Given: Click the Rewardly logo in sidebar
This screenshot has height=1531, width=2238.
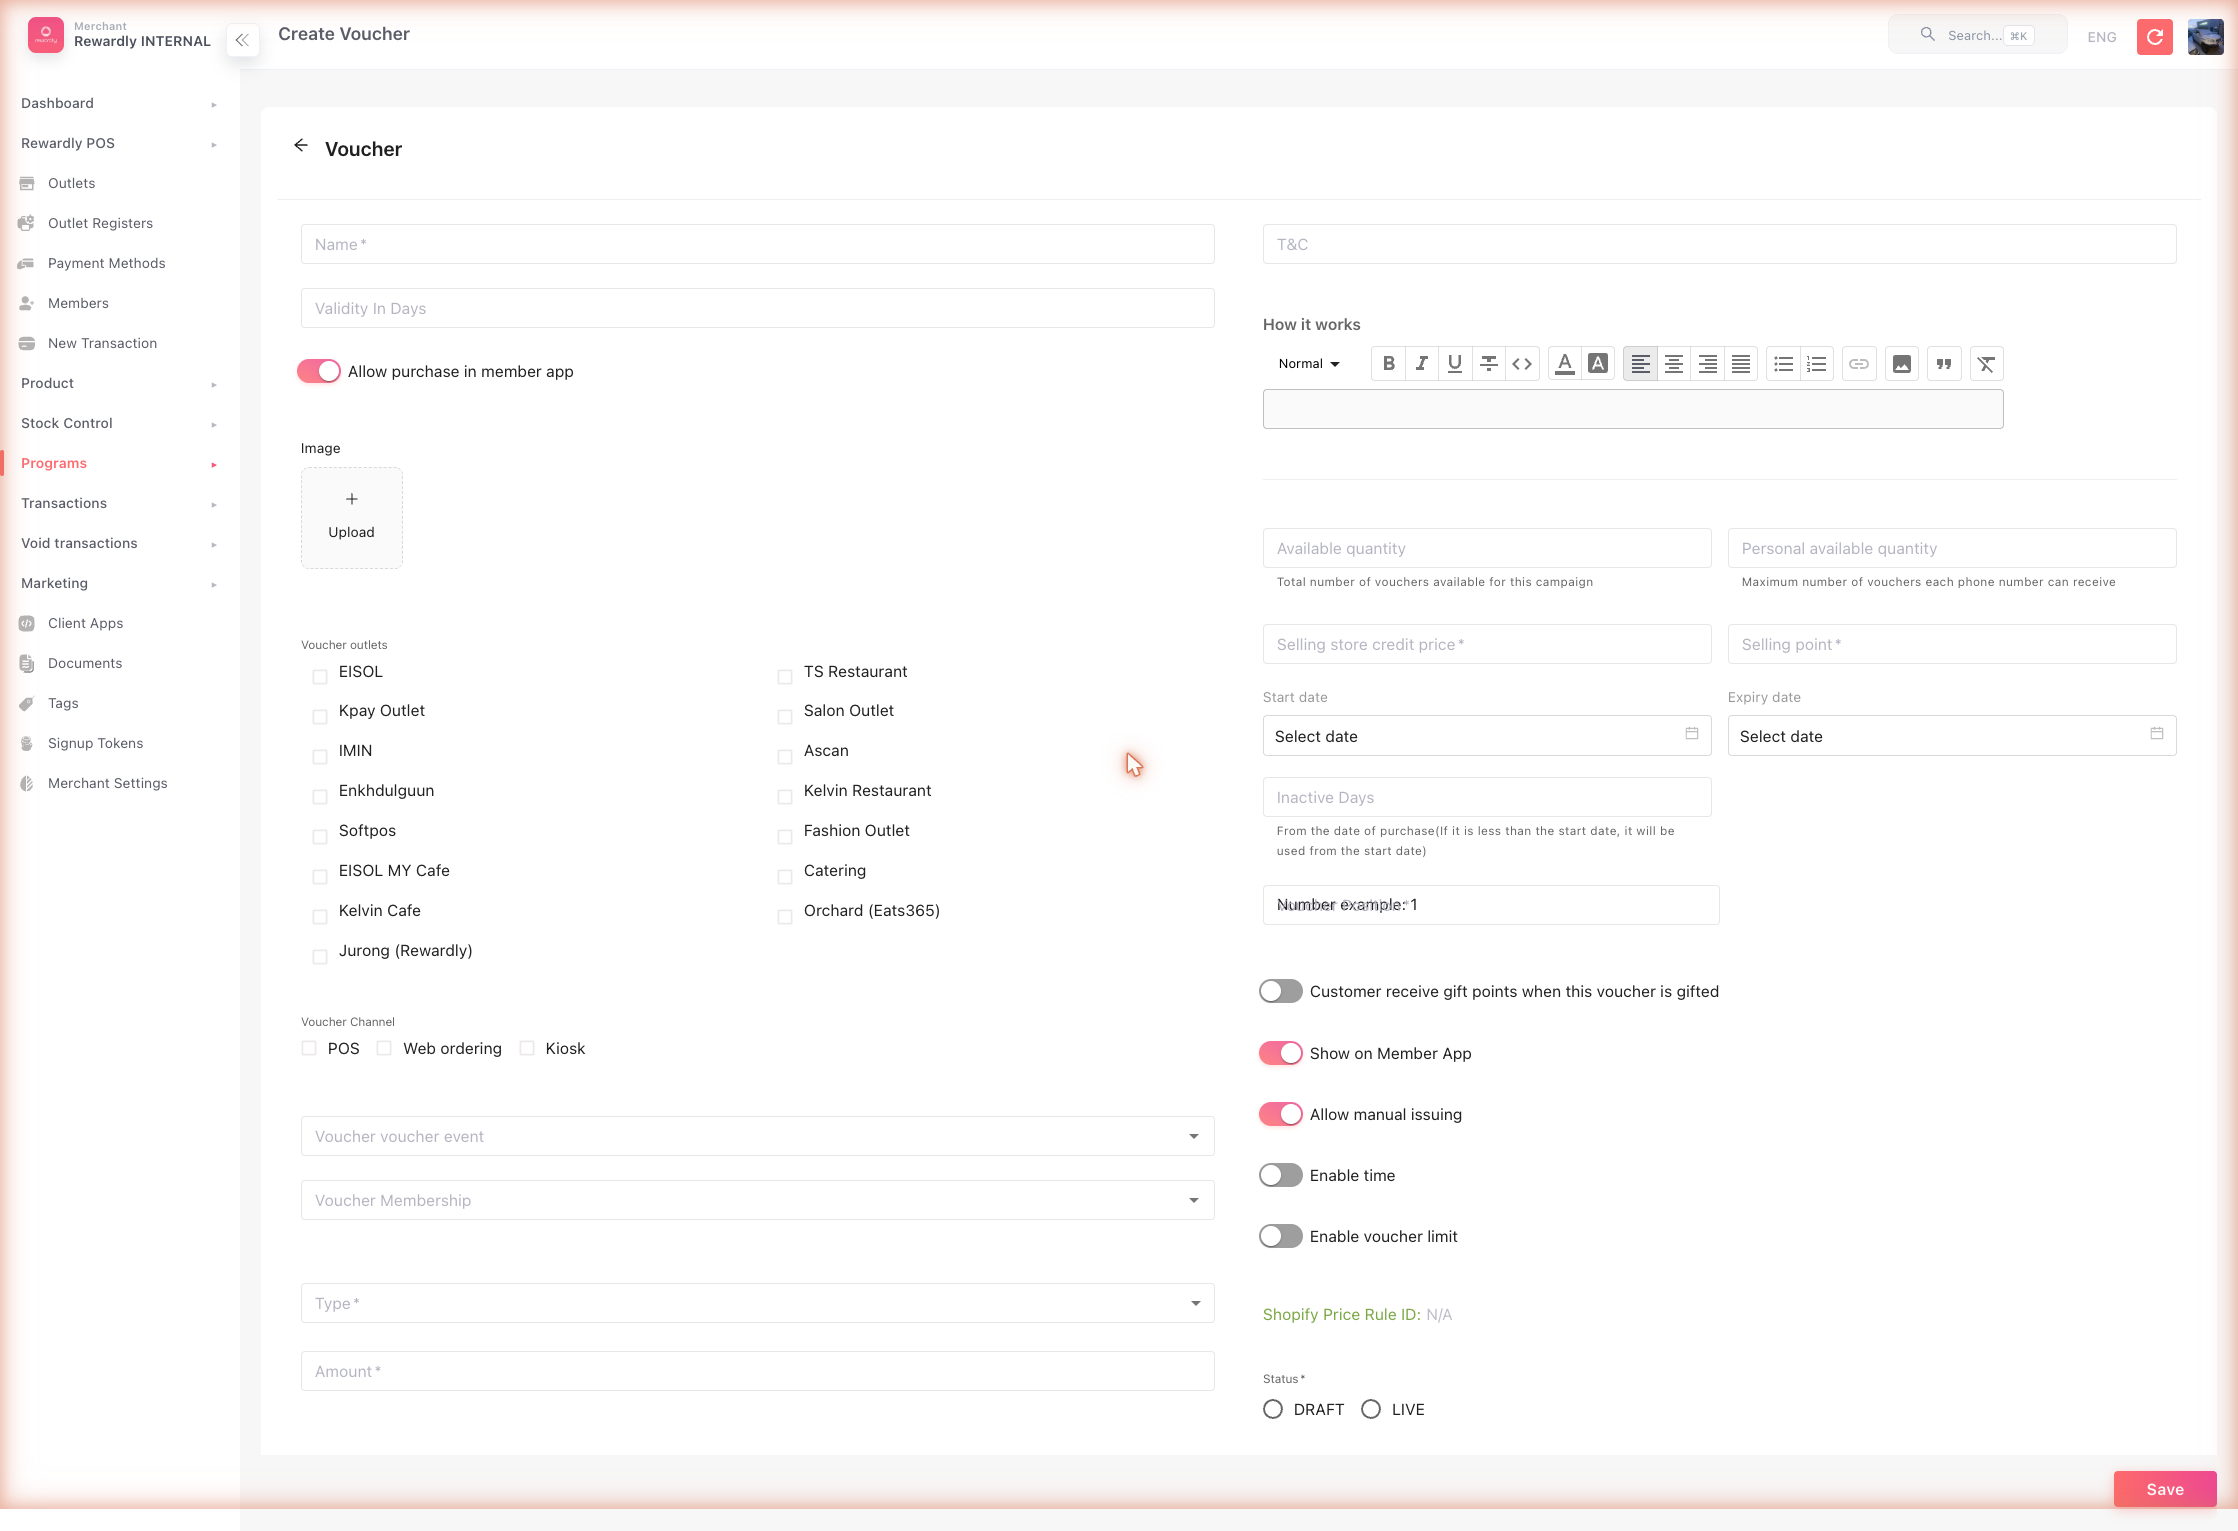Looking at the screenshot, I should tap(46, 35).
